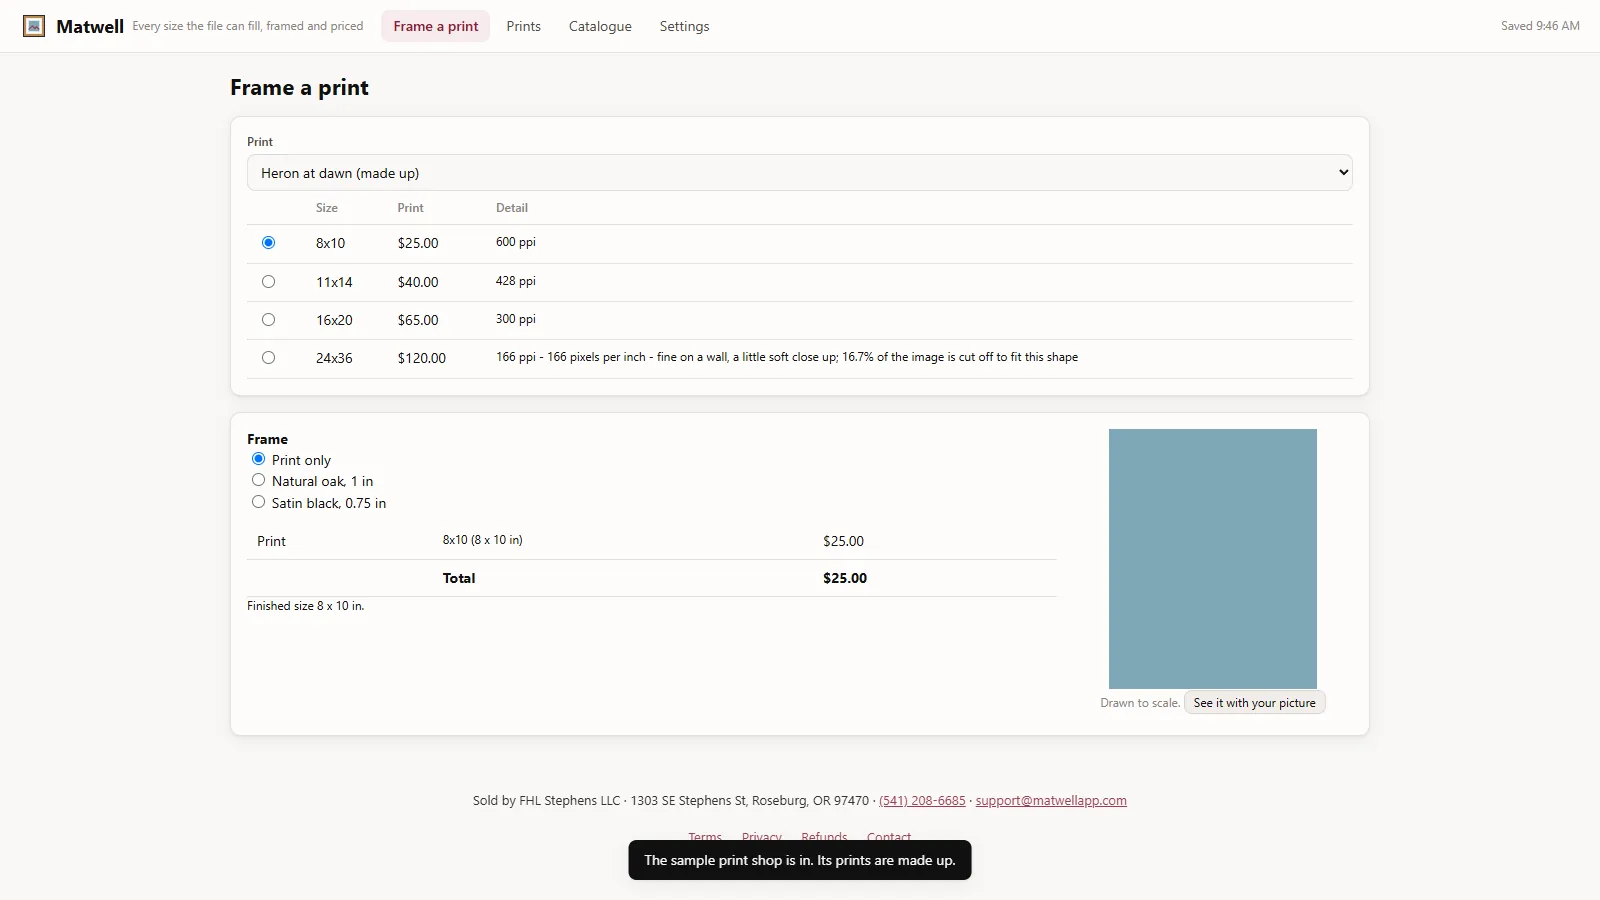The width and height of the screenshot is (1600, 900).
Task: Click the $40.00 price cell
Action: (418, 282)
